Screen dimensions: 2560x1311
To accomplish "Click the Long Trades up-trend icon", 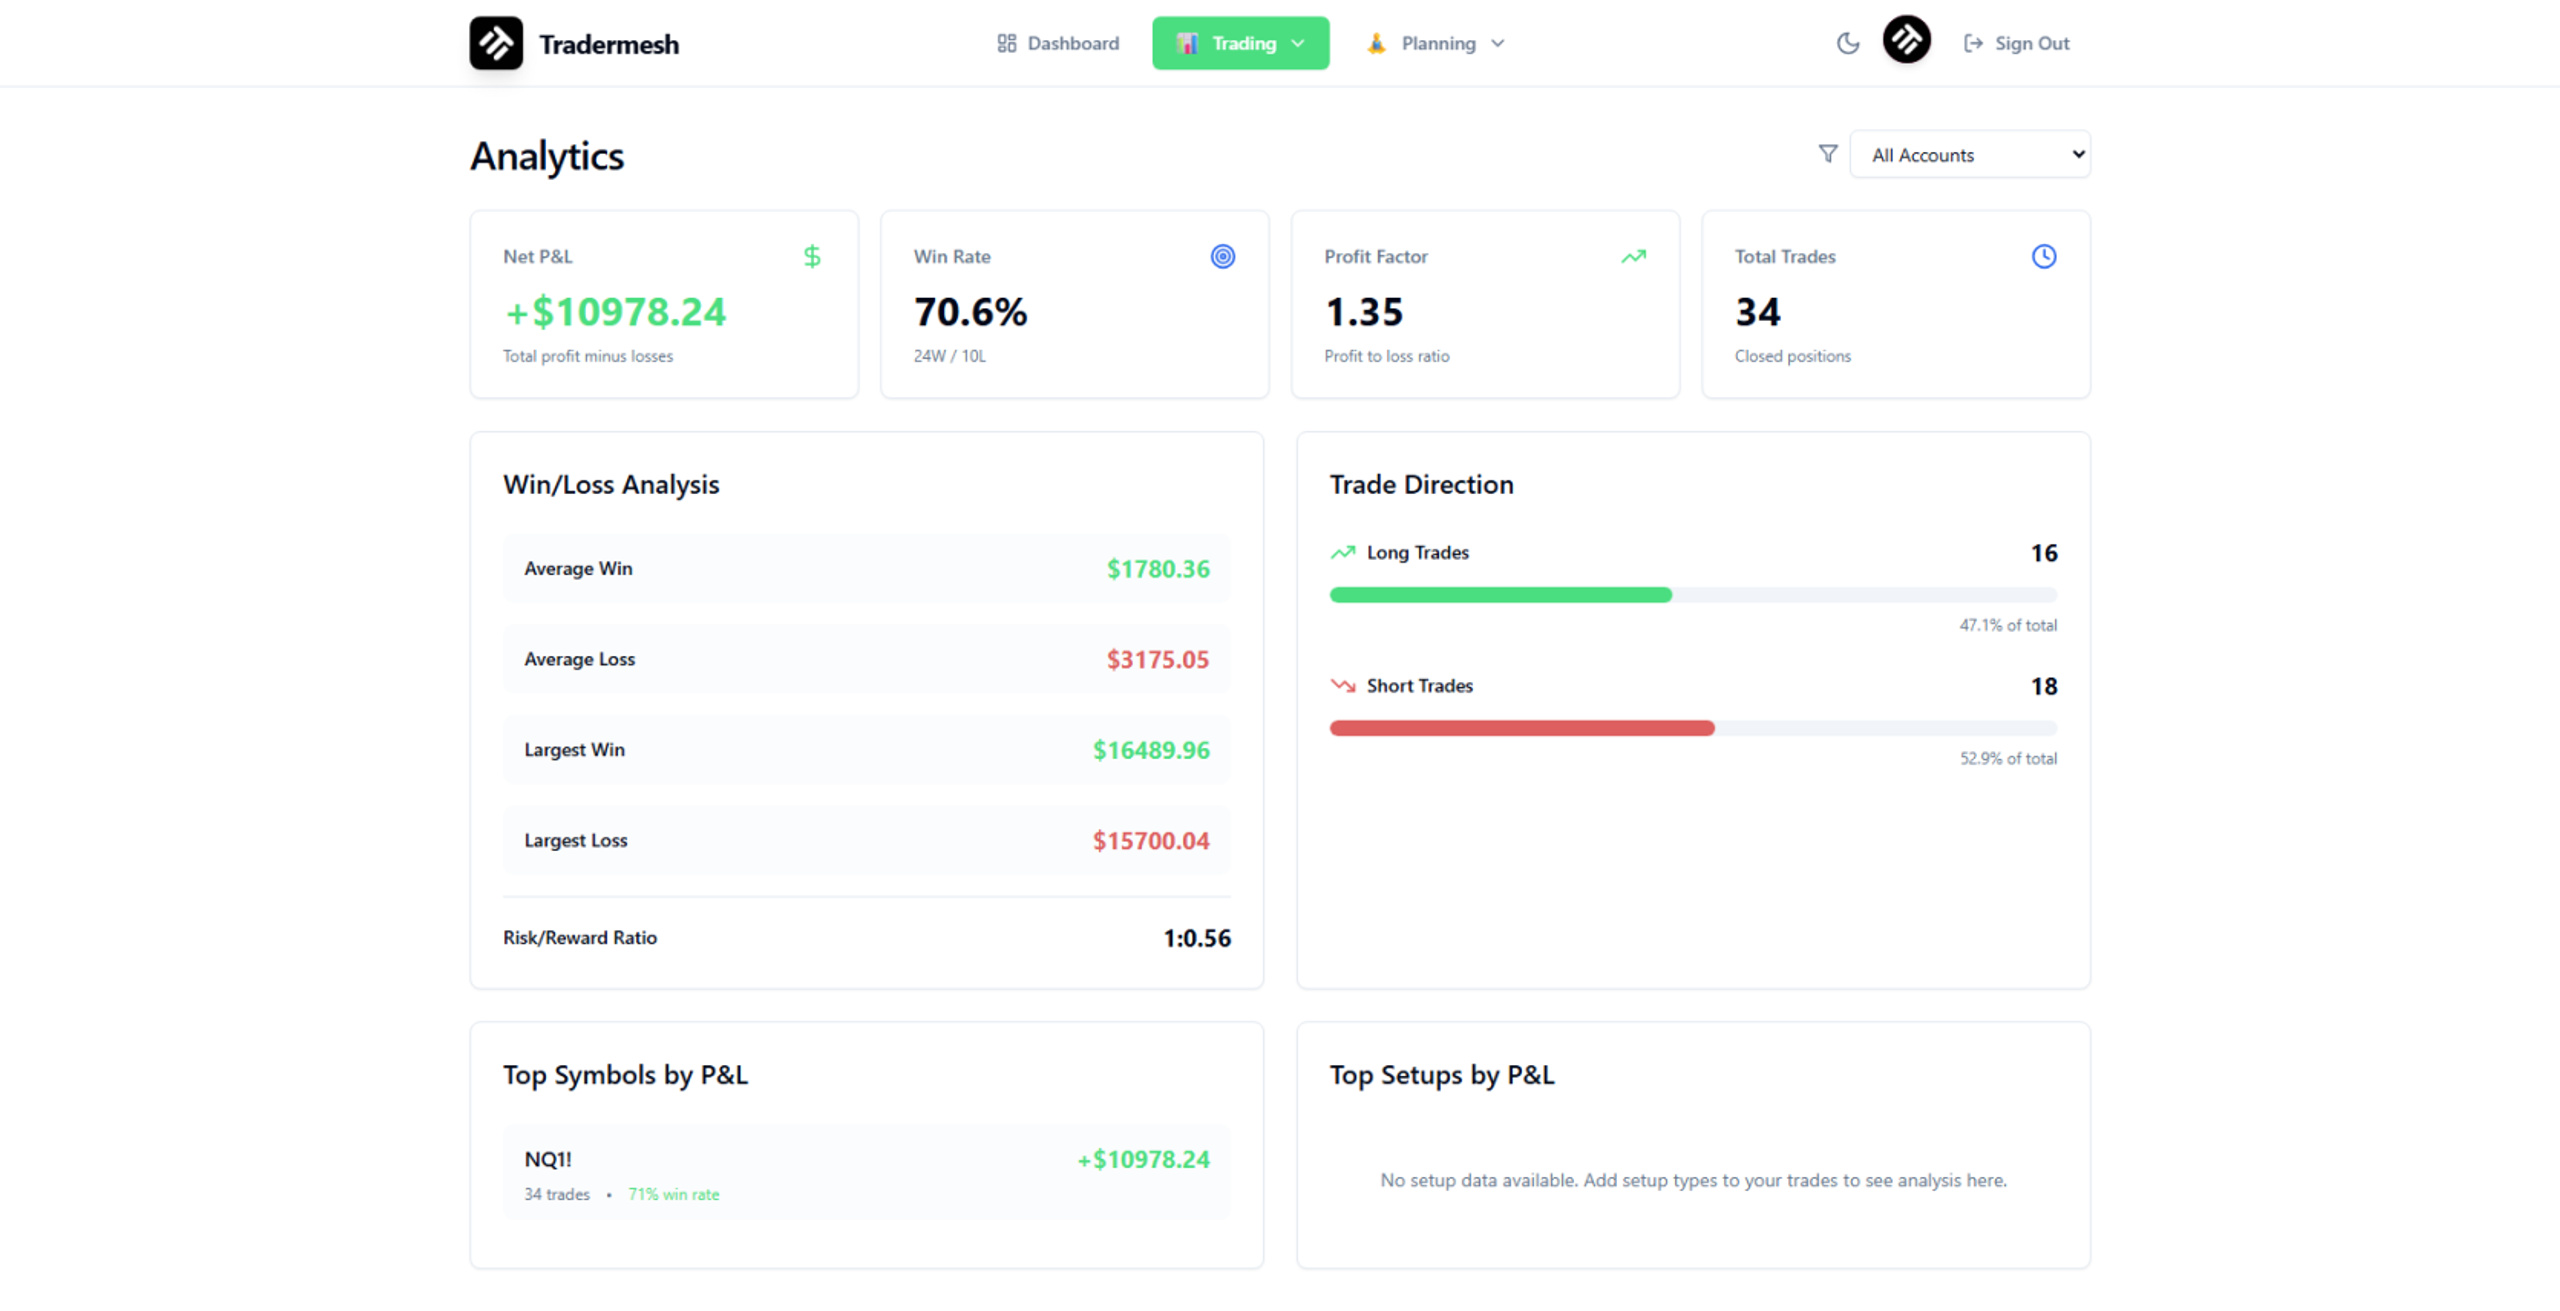I will point(1342,552).
